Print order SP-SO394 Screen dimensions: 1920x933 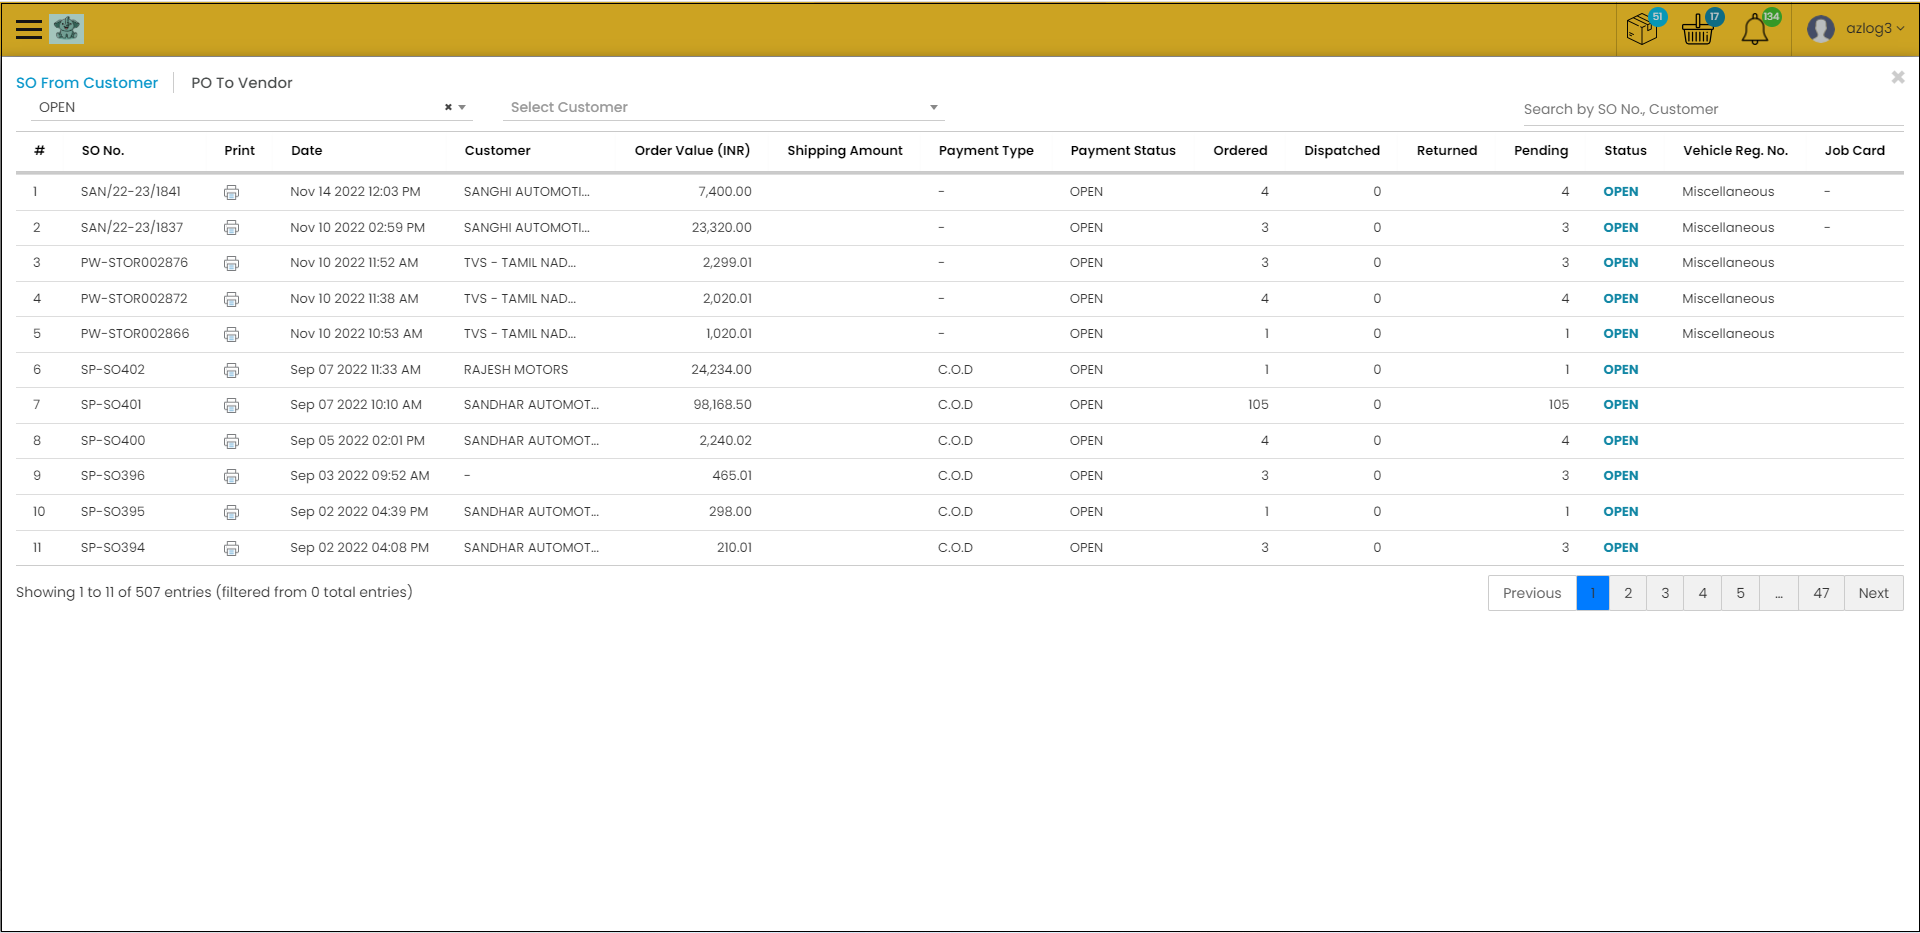[231, 548]
